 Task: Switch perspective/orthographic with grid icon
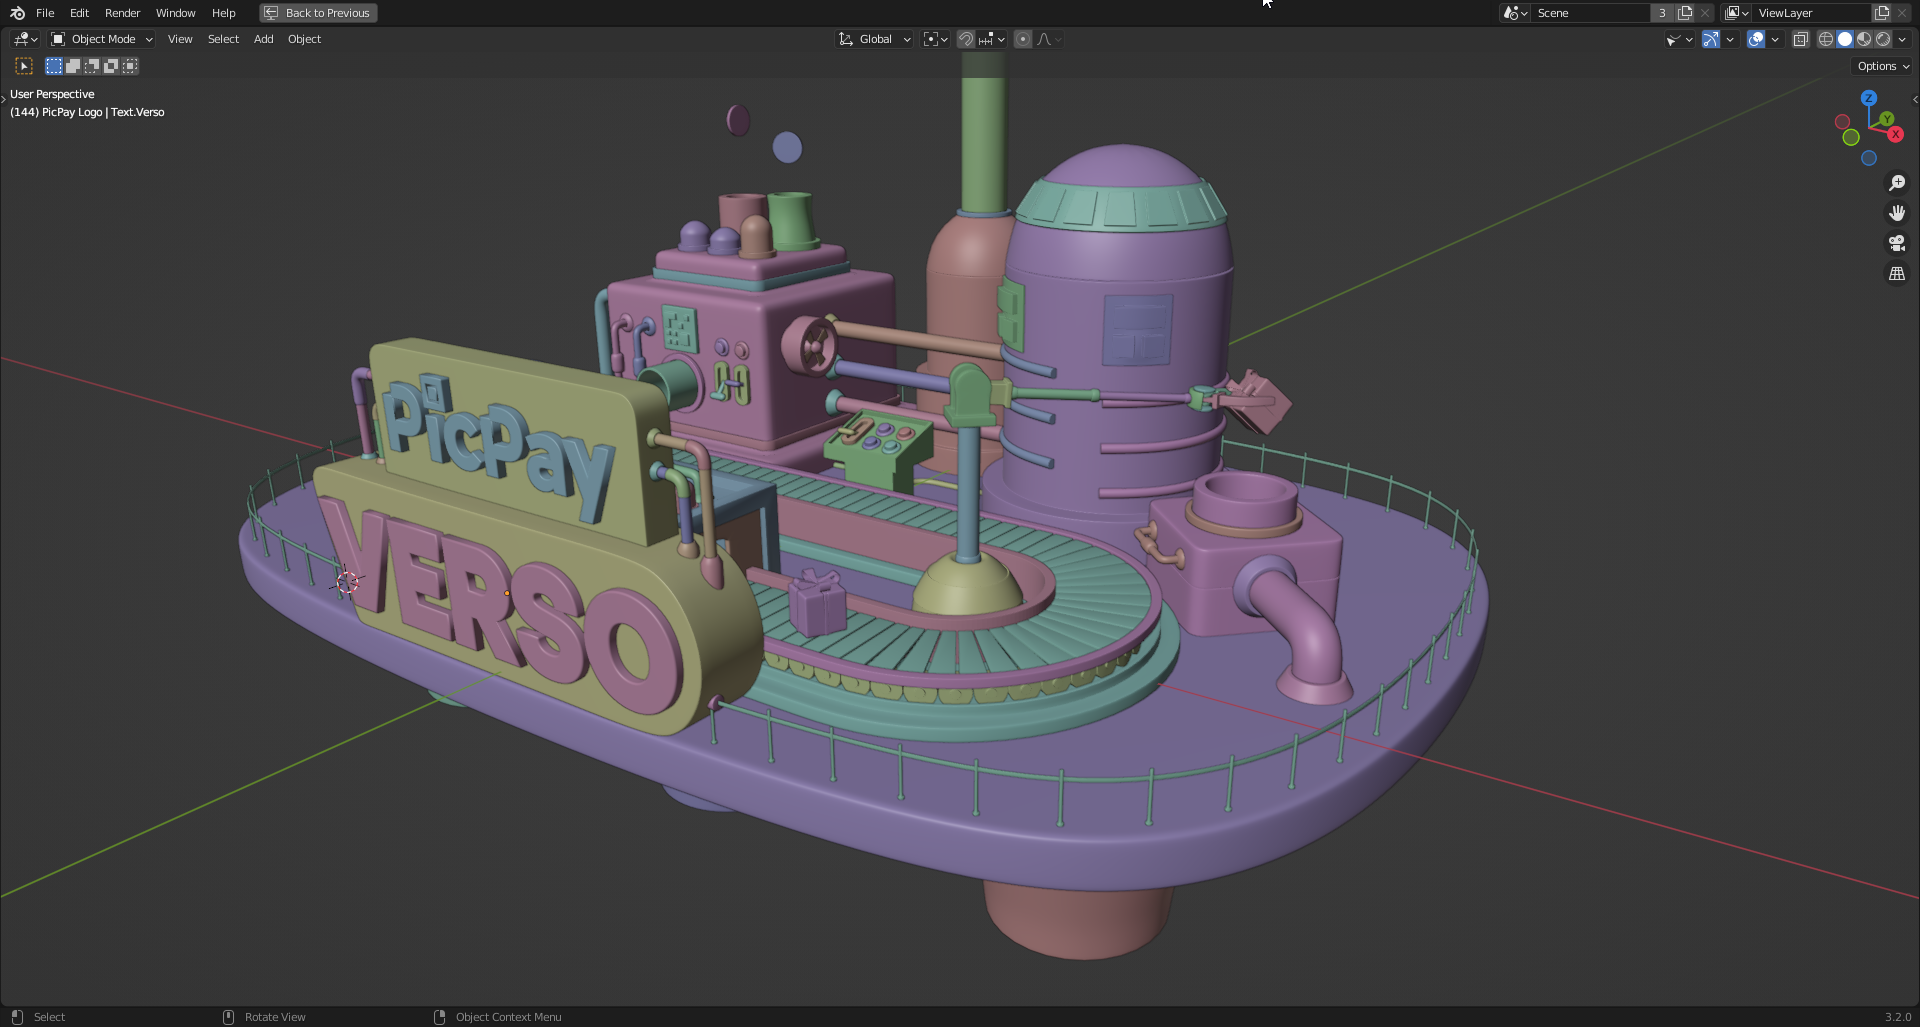[1896, 273]
